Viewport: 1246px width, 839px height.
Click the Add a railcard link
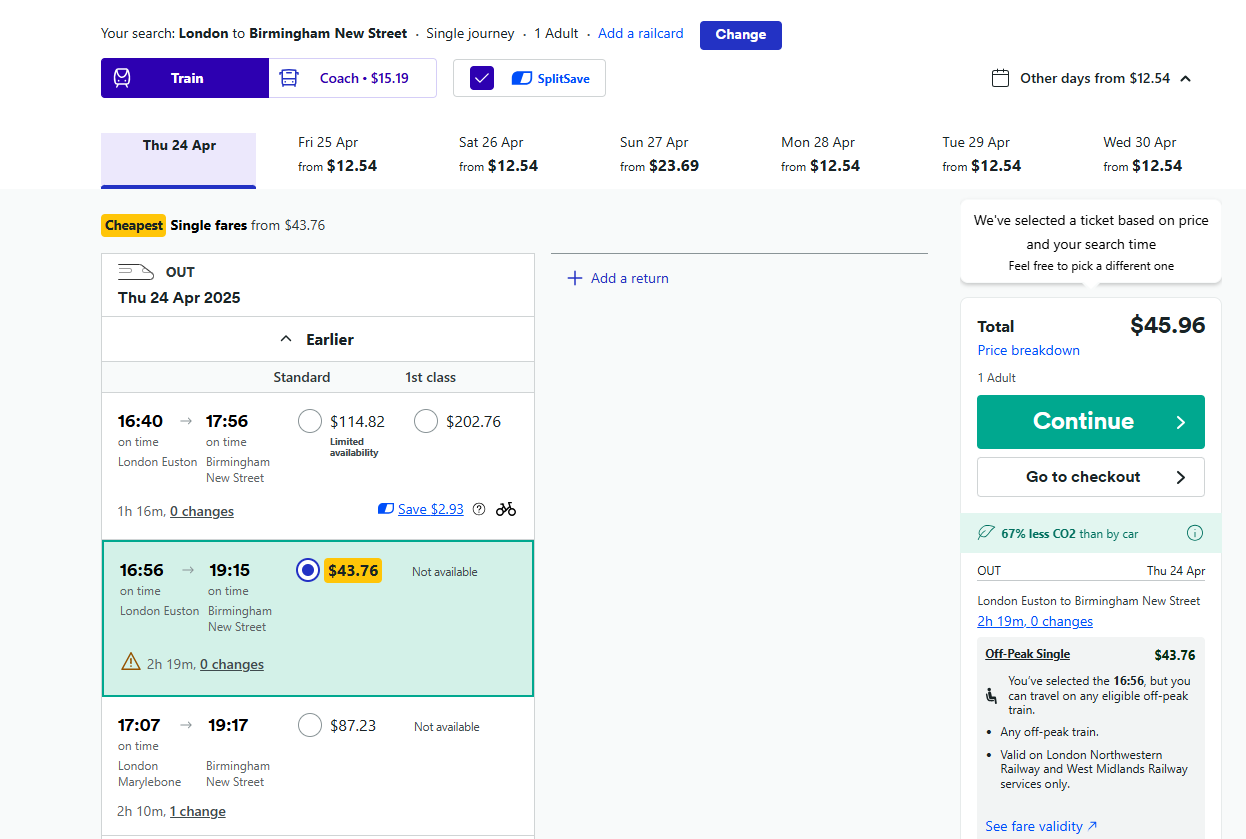640,33
